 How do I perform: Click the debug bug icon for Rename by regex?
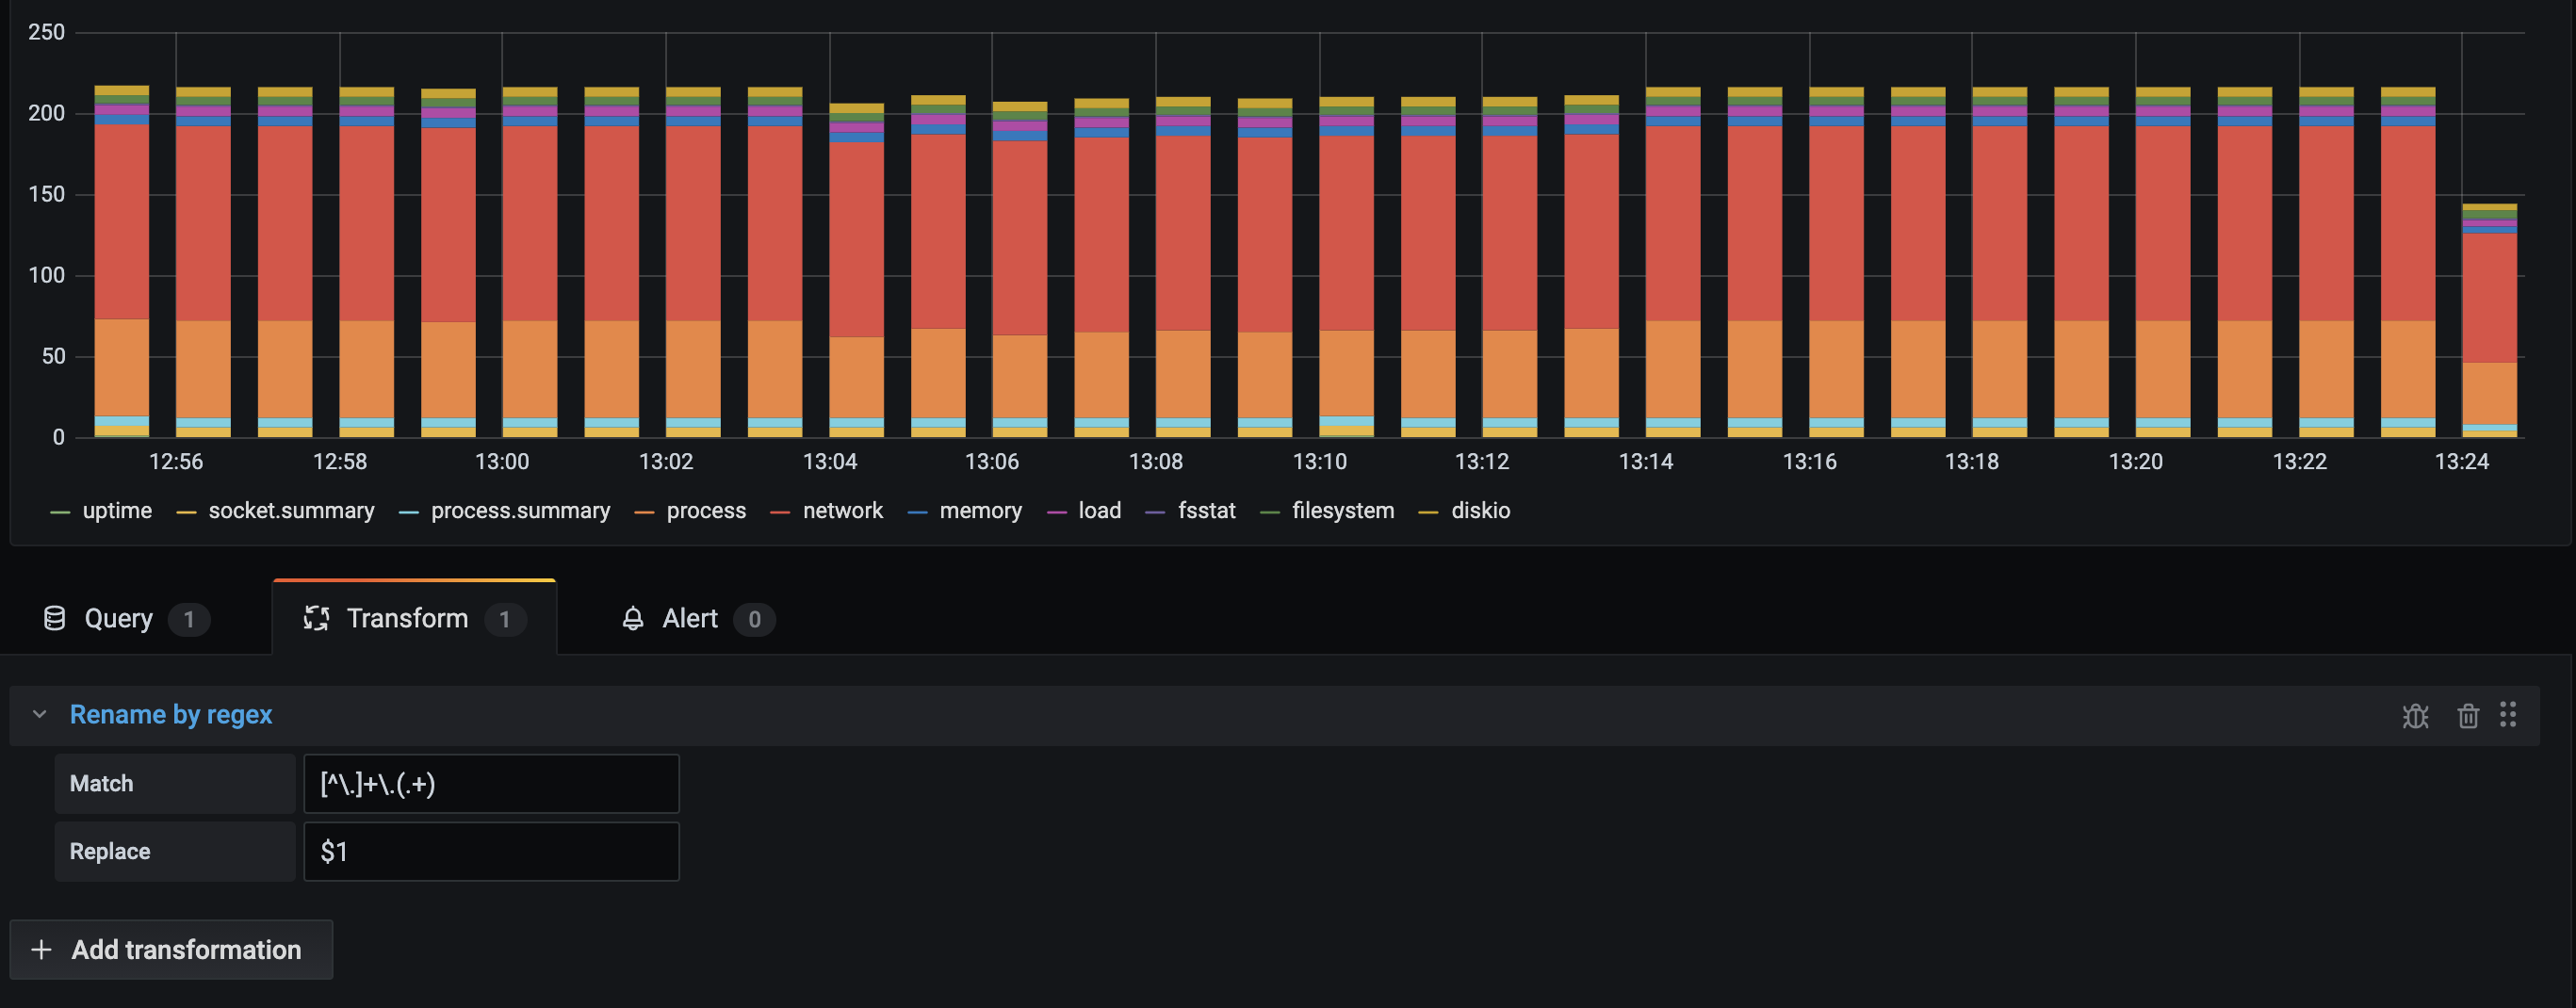pyautogui.click(x=2415, y=716)
